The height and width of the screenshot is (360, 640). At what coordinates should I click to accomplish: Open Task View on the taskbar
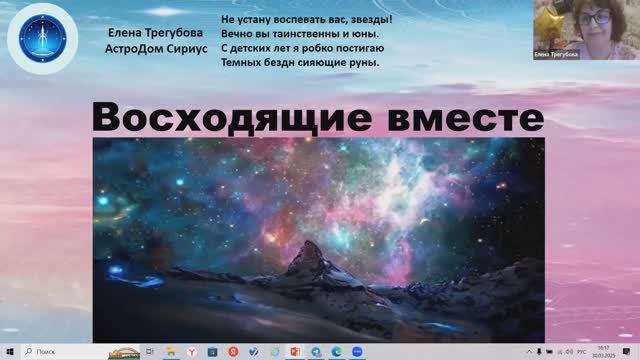point(150,351)
